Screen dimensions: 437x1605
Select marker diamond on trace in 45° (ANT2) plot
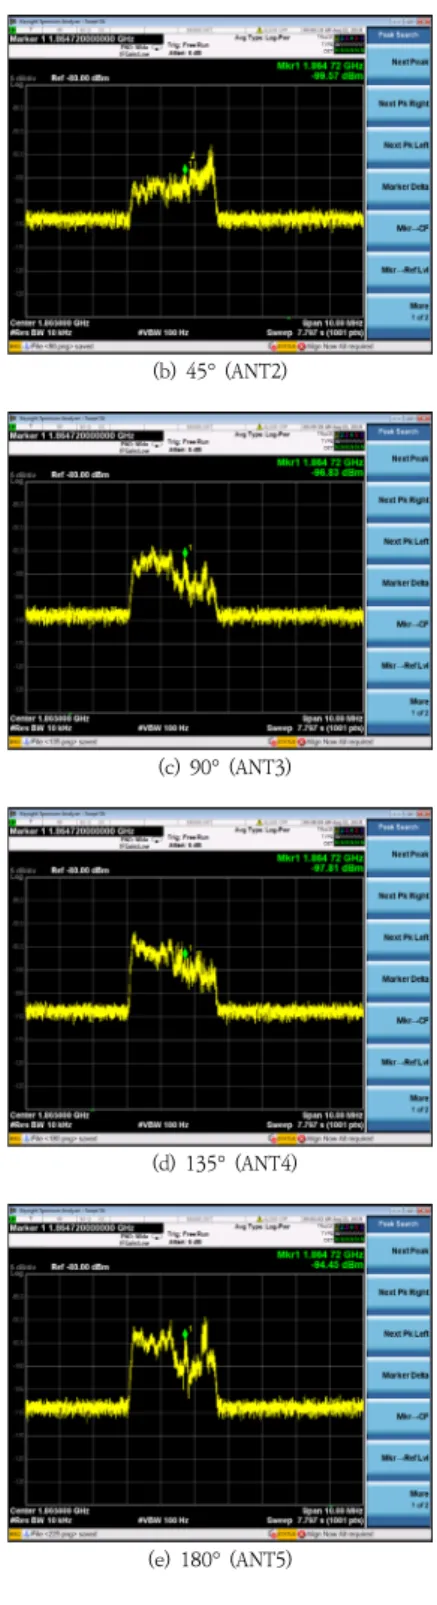185,169
